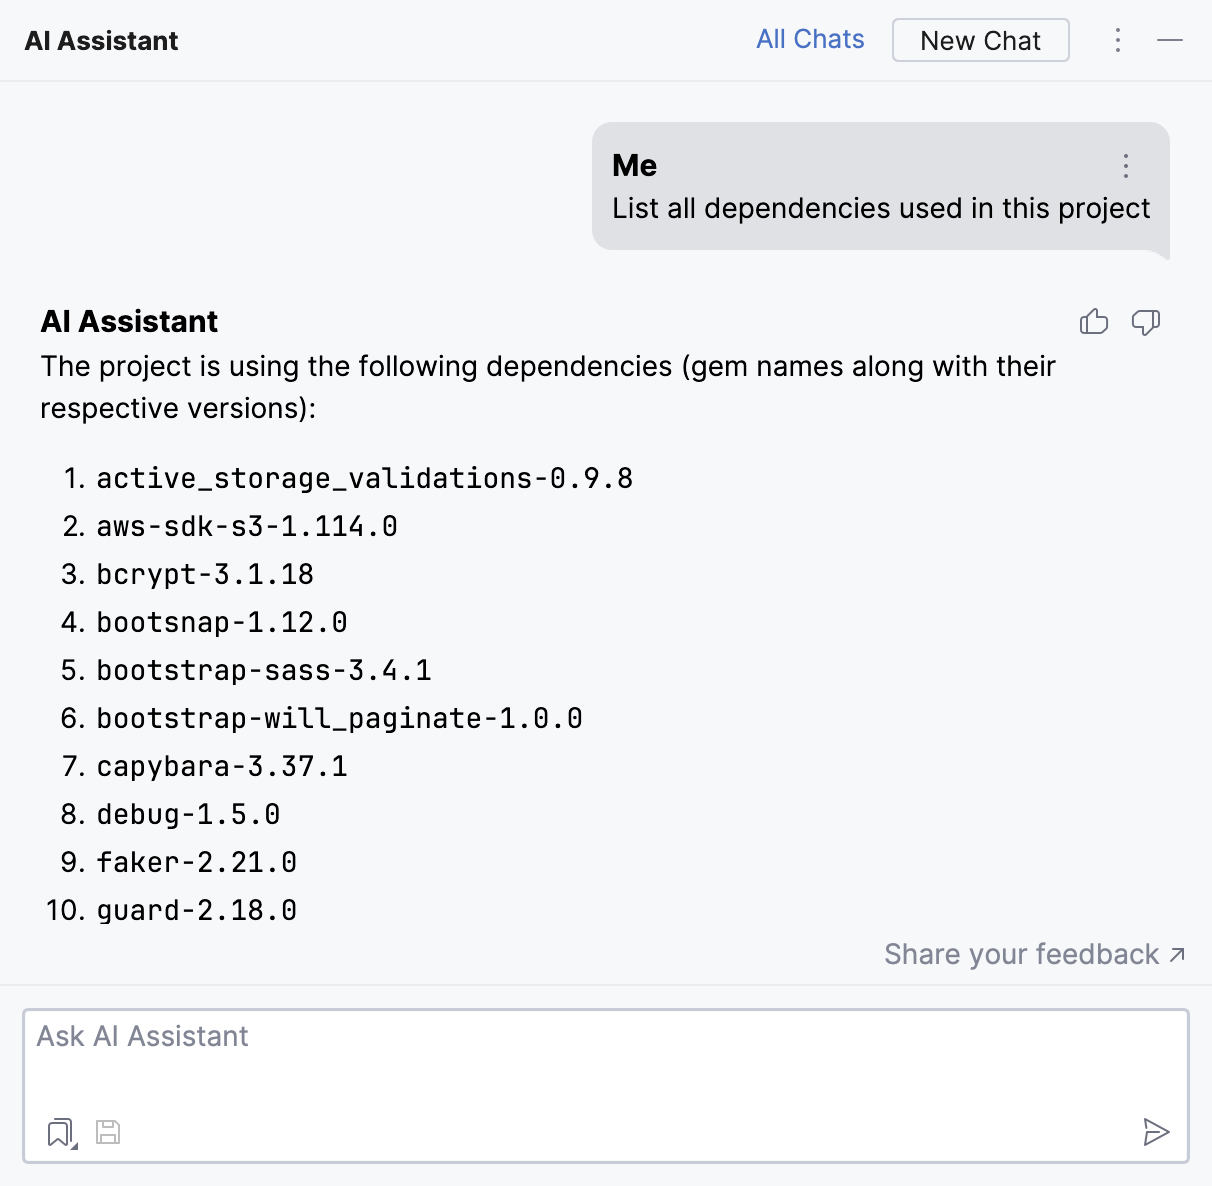Save the current prompt using the disk icon
Screen dimensions: 1212x1186
point(108,1132)
